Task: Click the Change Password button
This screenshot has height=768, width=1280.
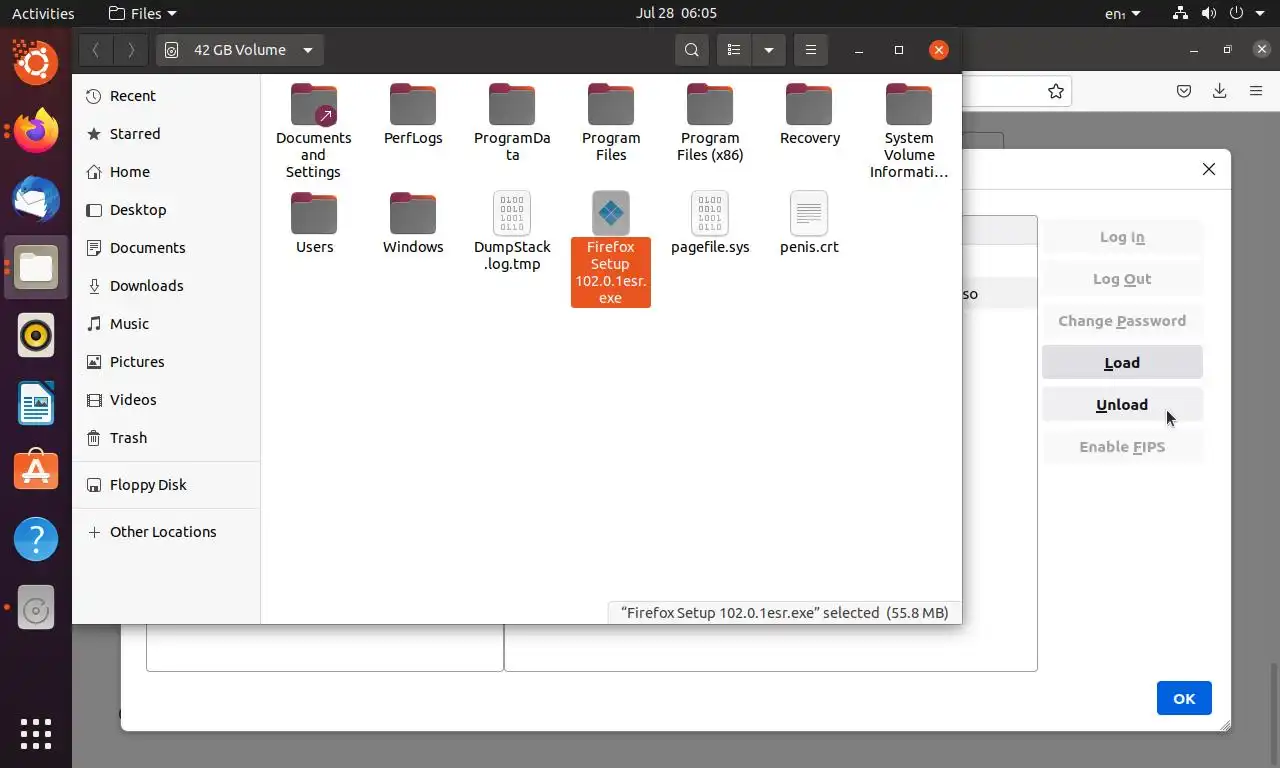Action: click(1122, 321)
